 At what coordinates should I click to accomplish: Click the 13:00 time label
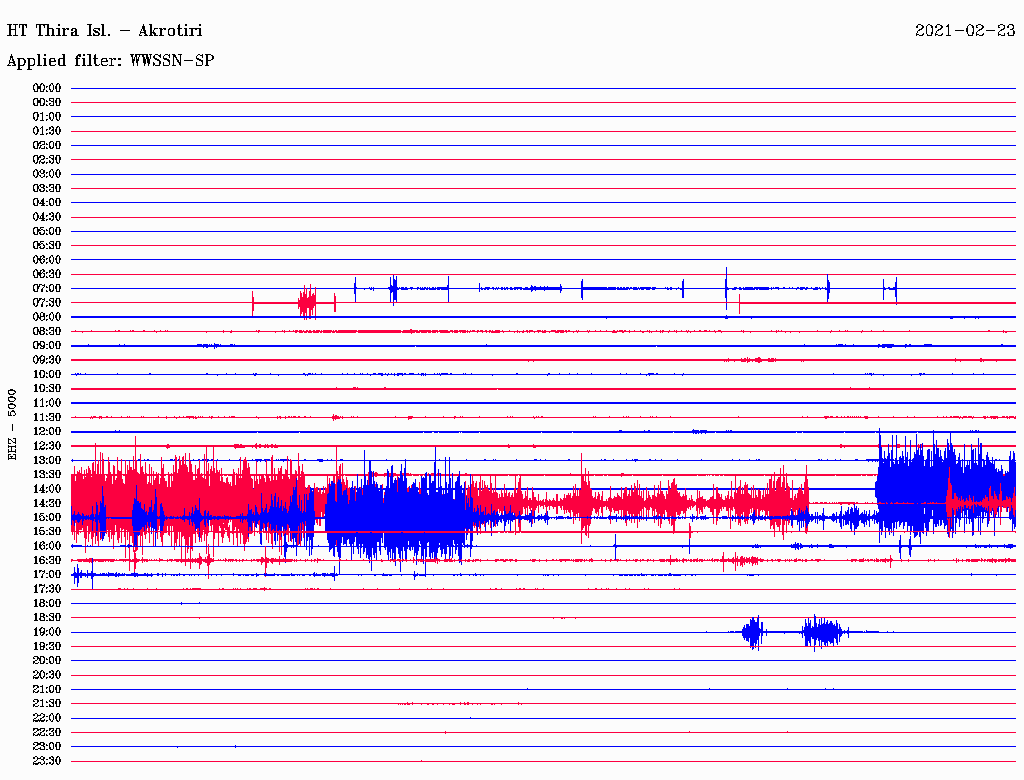click(x=47, y=461)
